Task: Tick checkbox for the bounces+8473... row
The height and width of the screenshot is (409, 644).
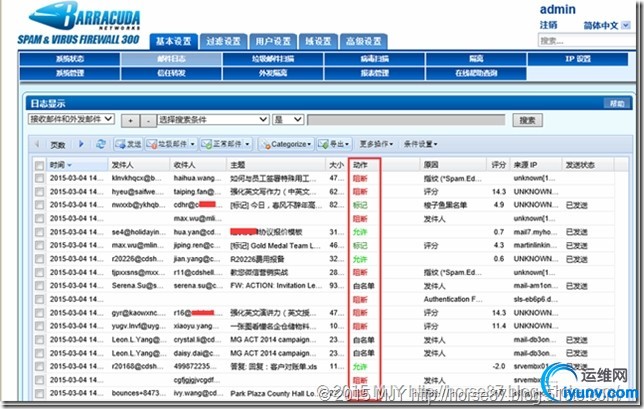Action: click(x=39, y=394)
